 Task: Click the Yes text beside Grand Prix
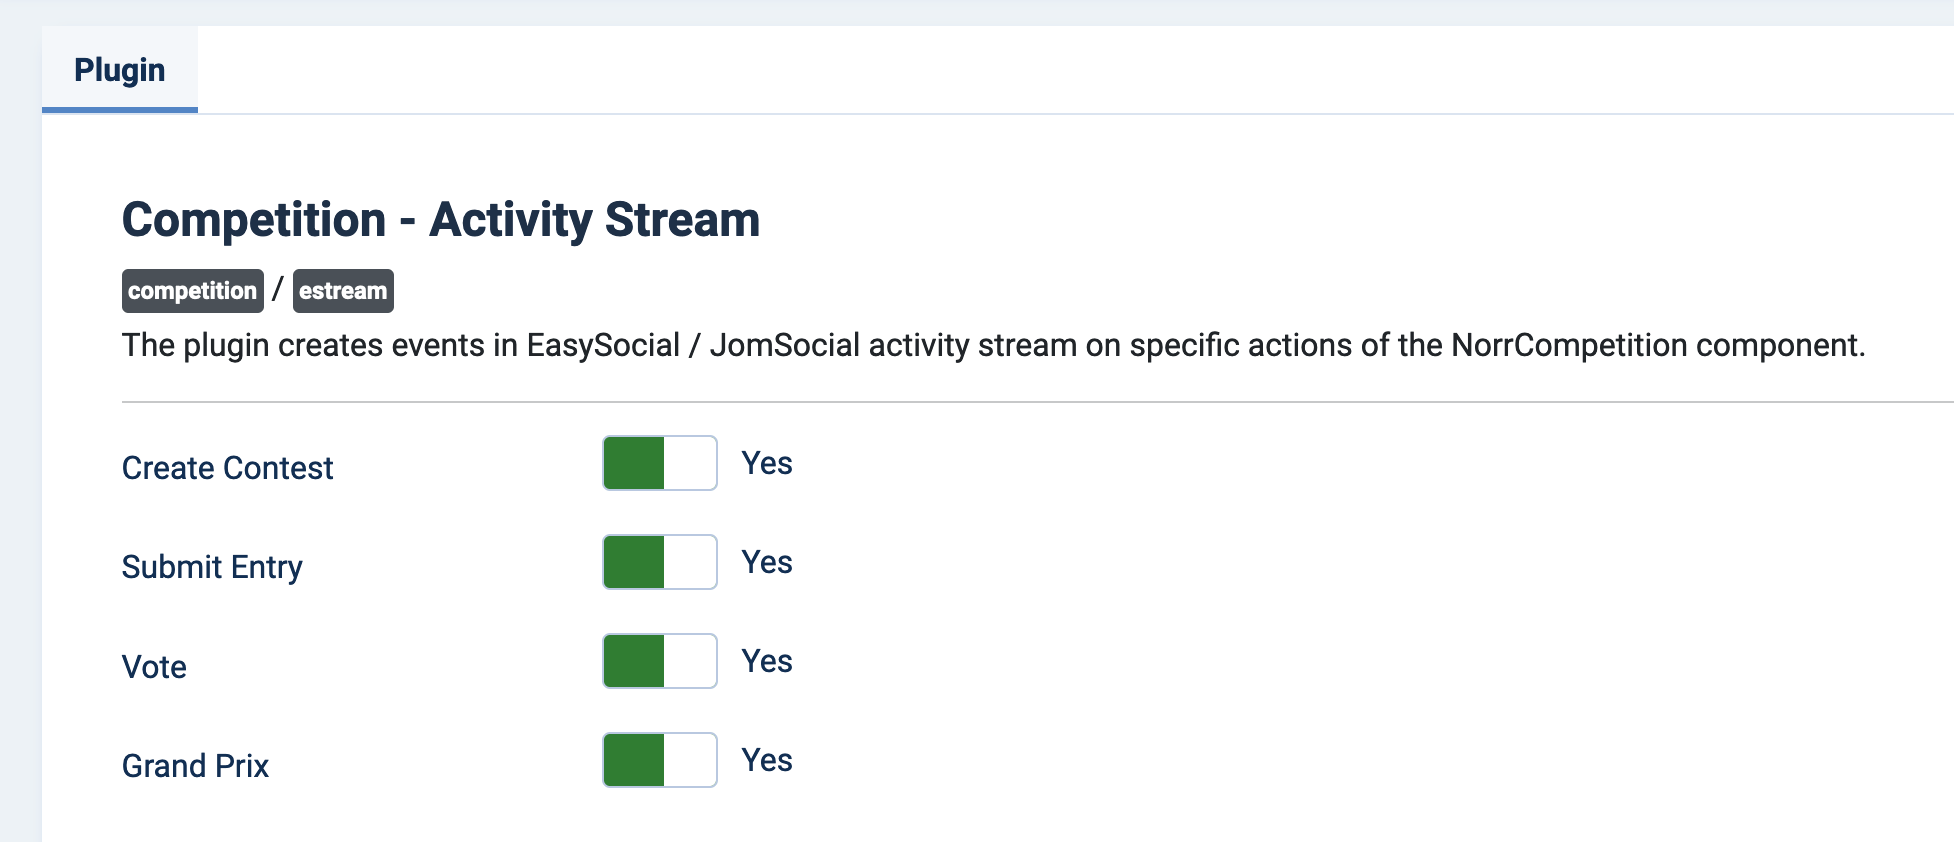coord(766,760)
